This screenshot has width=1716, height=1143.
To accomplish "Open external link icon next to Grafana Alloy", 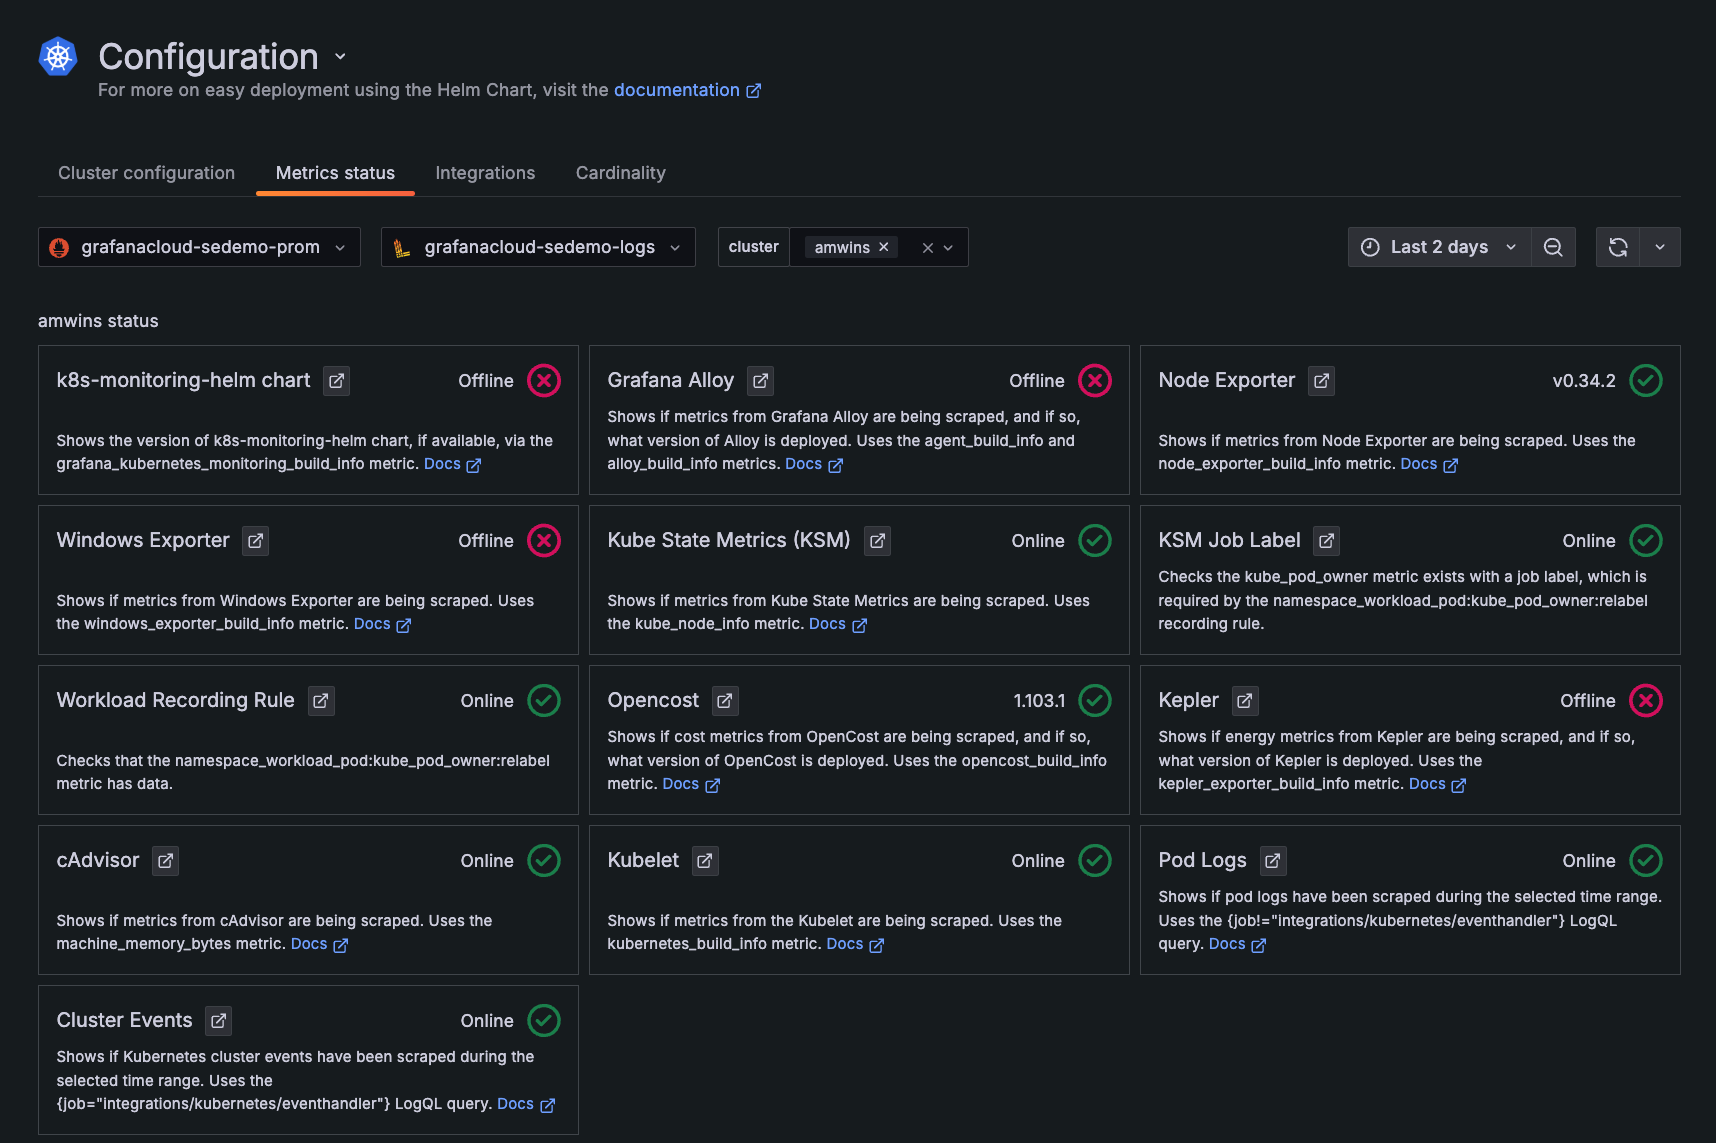I will click(760, 381).
